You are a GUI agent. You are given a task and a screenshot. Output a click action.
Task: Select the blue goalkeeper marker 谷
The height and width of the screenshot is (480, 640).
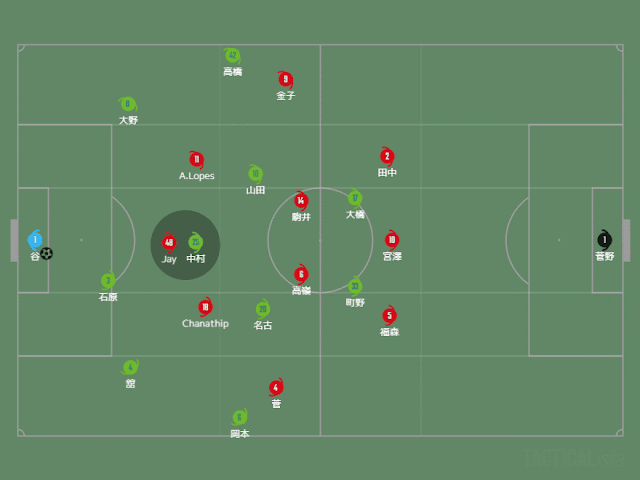pyautogui.click(x=35, y=240)
